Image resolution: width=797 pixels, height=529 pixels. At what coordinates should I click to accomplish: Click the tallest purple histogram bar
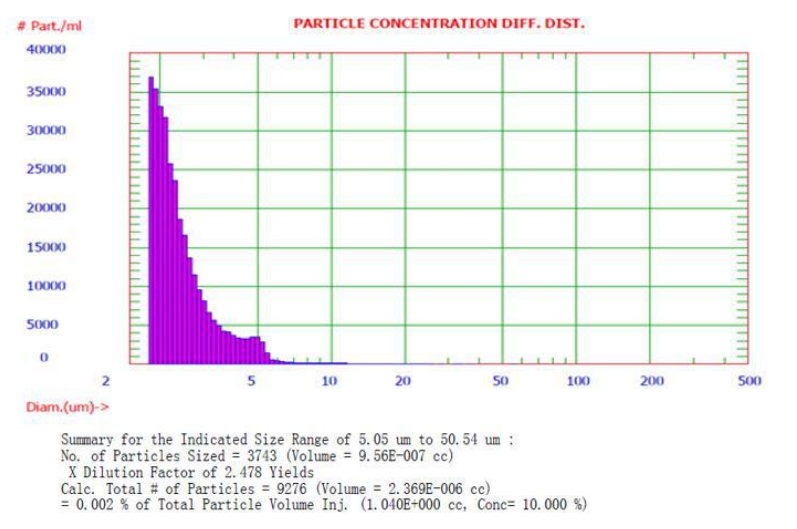[x=151, y=220]
